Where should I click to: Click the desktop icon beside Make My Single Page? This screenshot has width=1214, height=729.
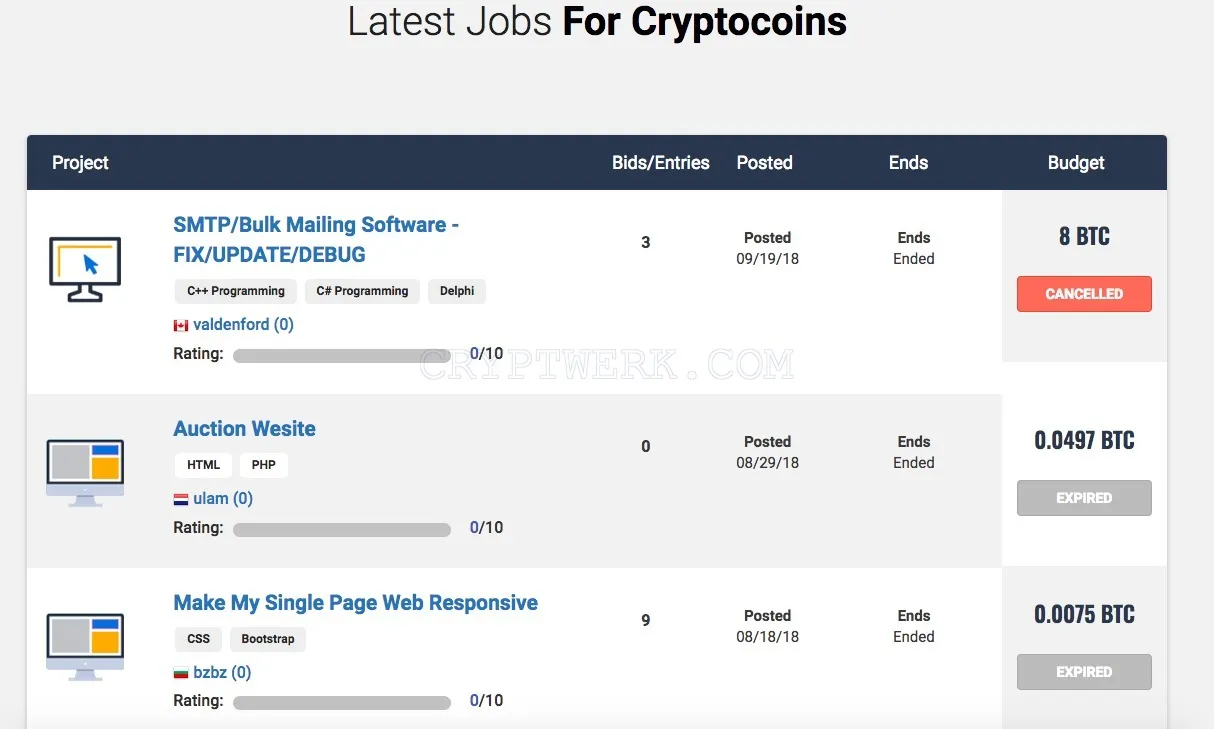point(85,646)
